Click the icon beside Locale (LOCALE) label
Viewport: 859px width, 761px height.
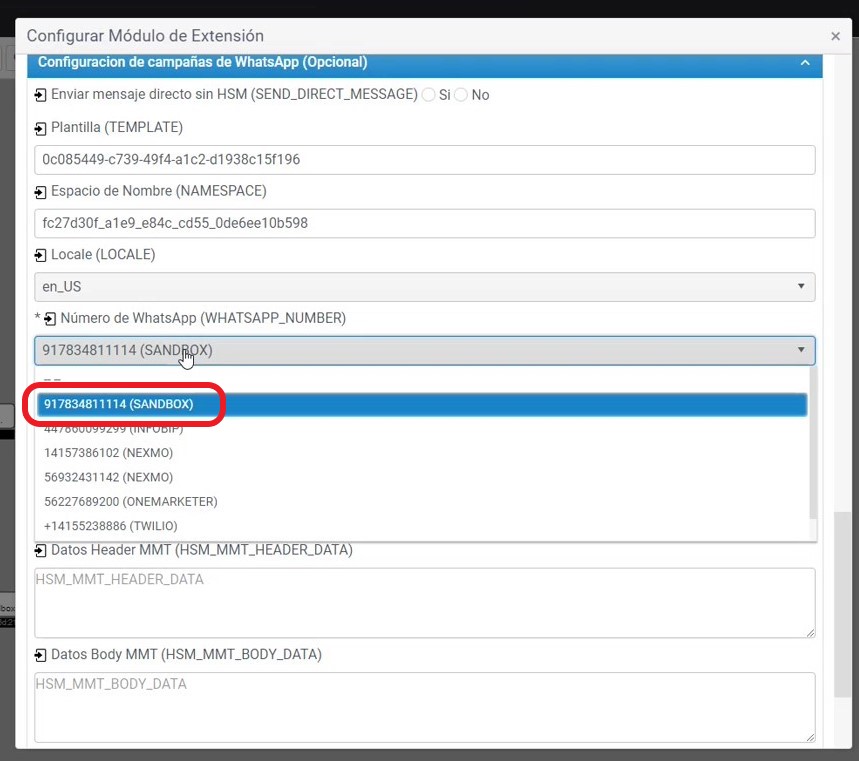tap(40, 255)
